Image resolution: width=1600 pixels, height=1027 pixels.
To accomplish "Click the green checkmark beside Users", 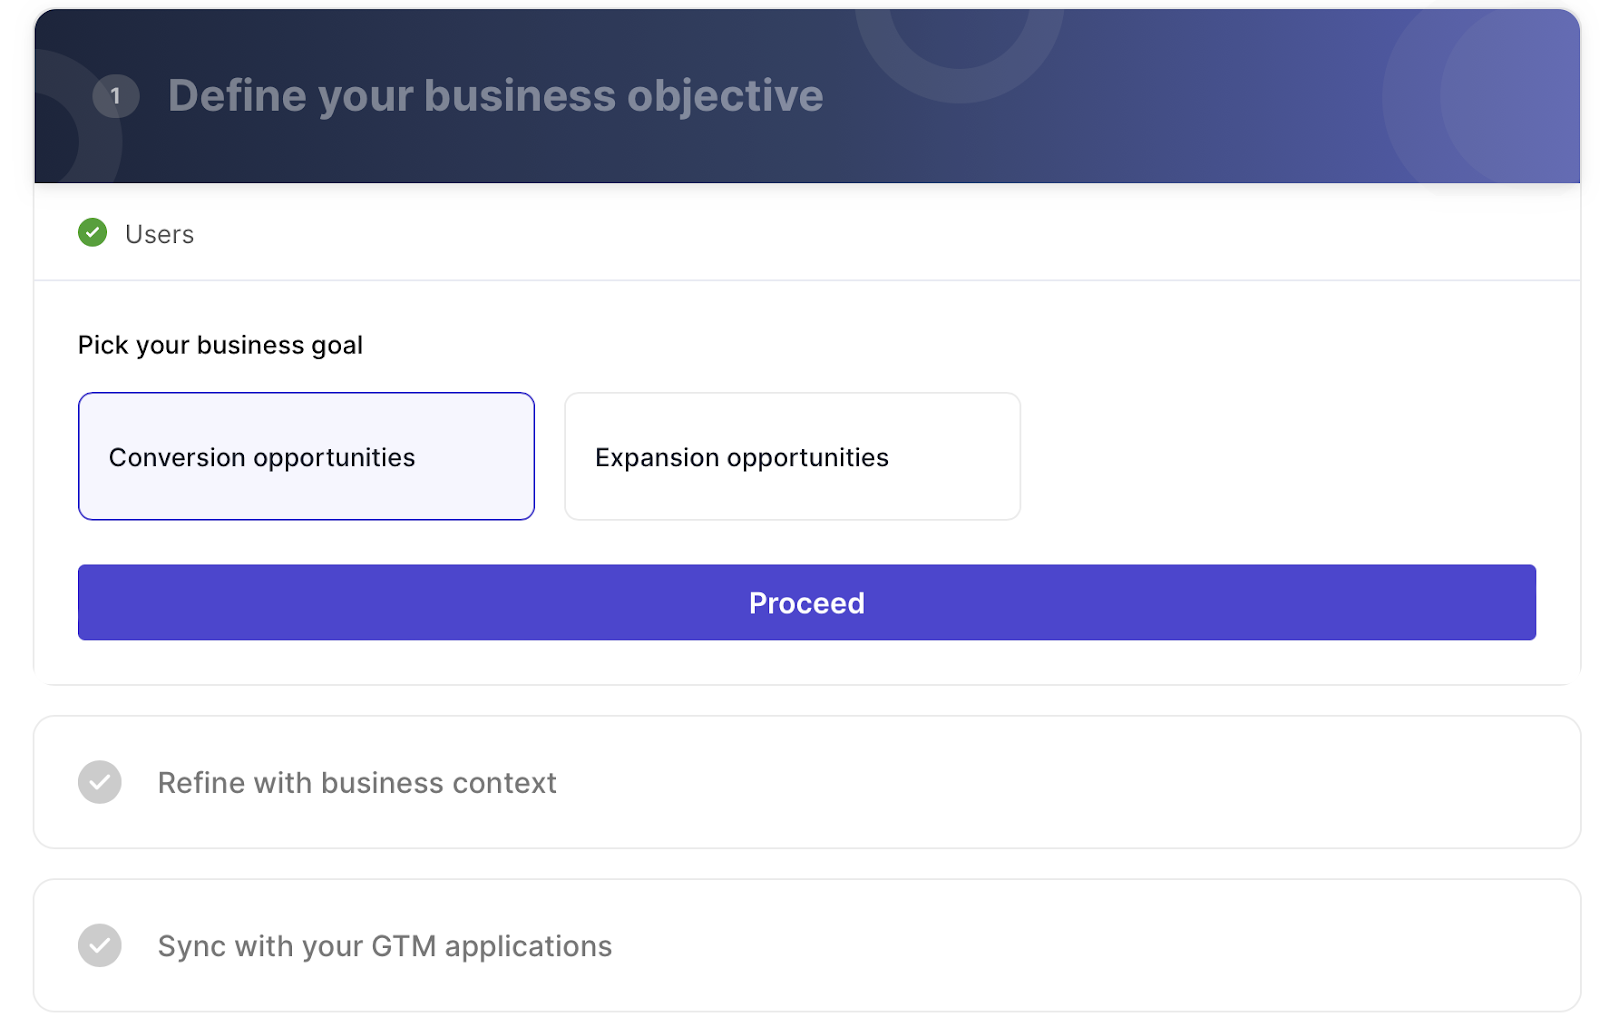I will tap(93, 233).
